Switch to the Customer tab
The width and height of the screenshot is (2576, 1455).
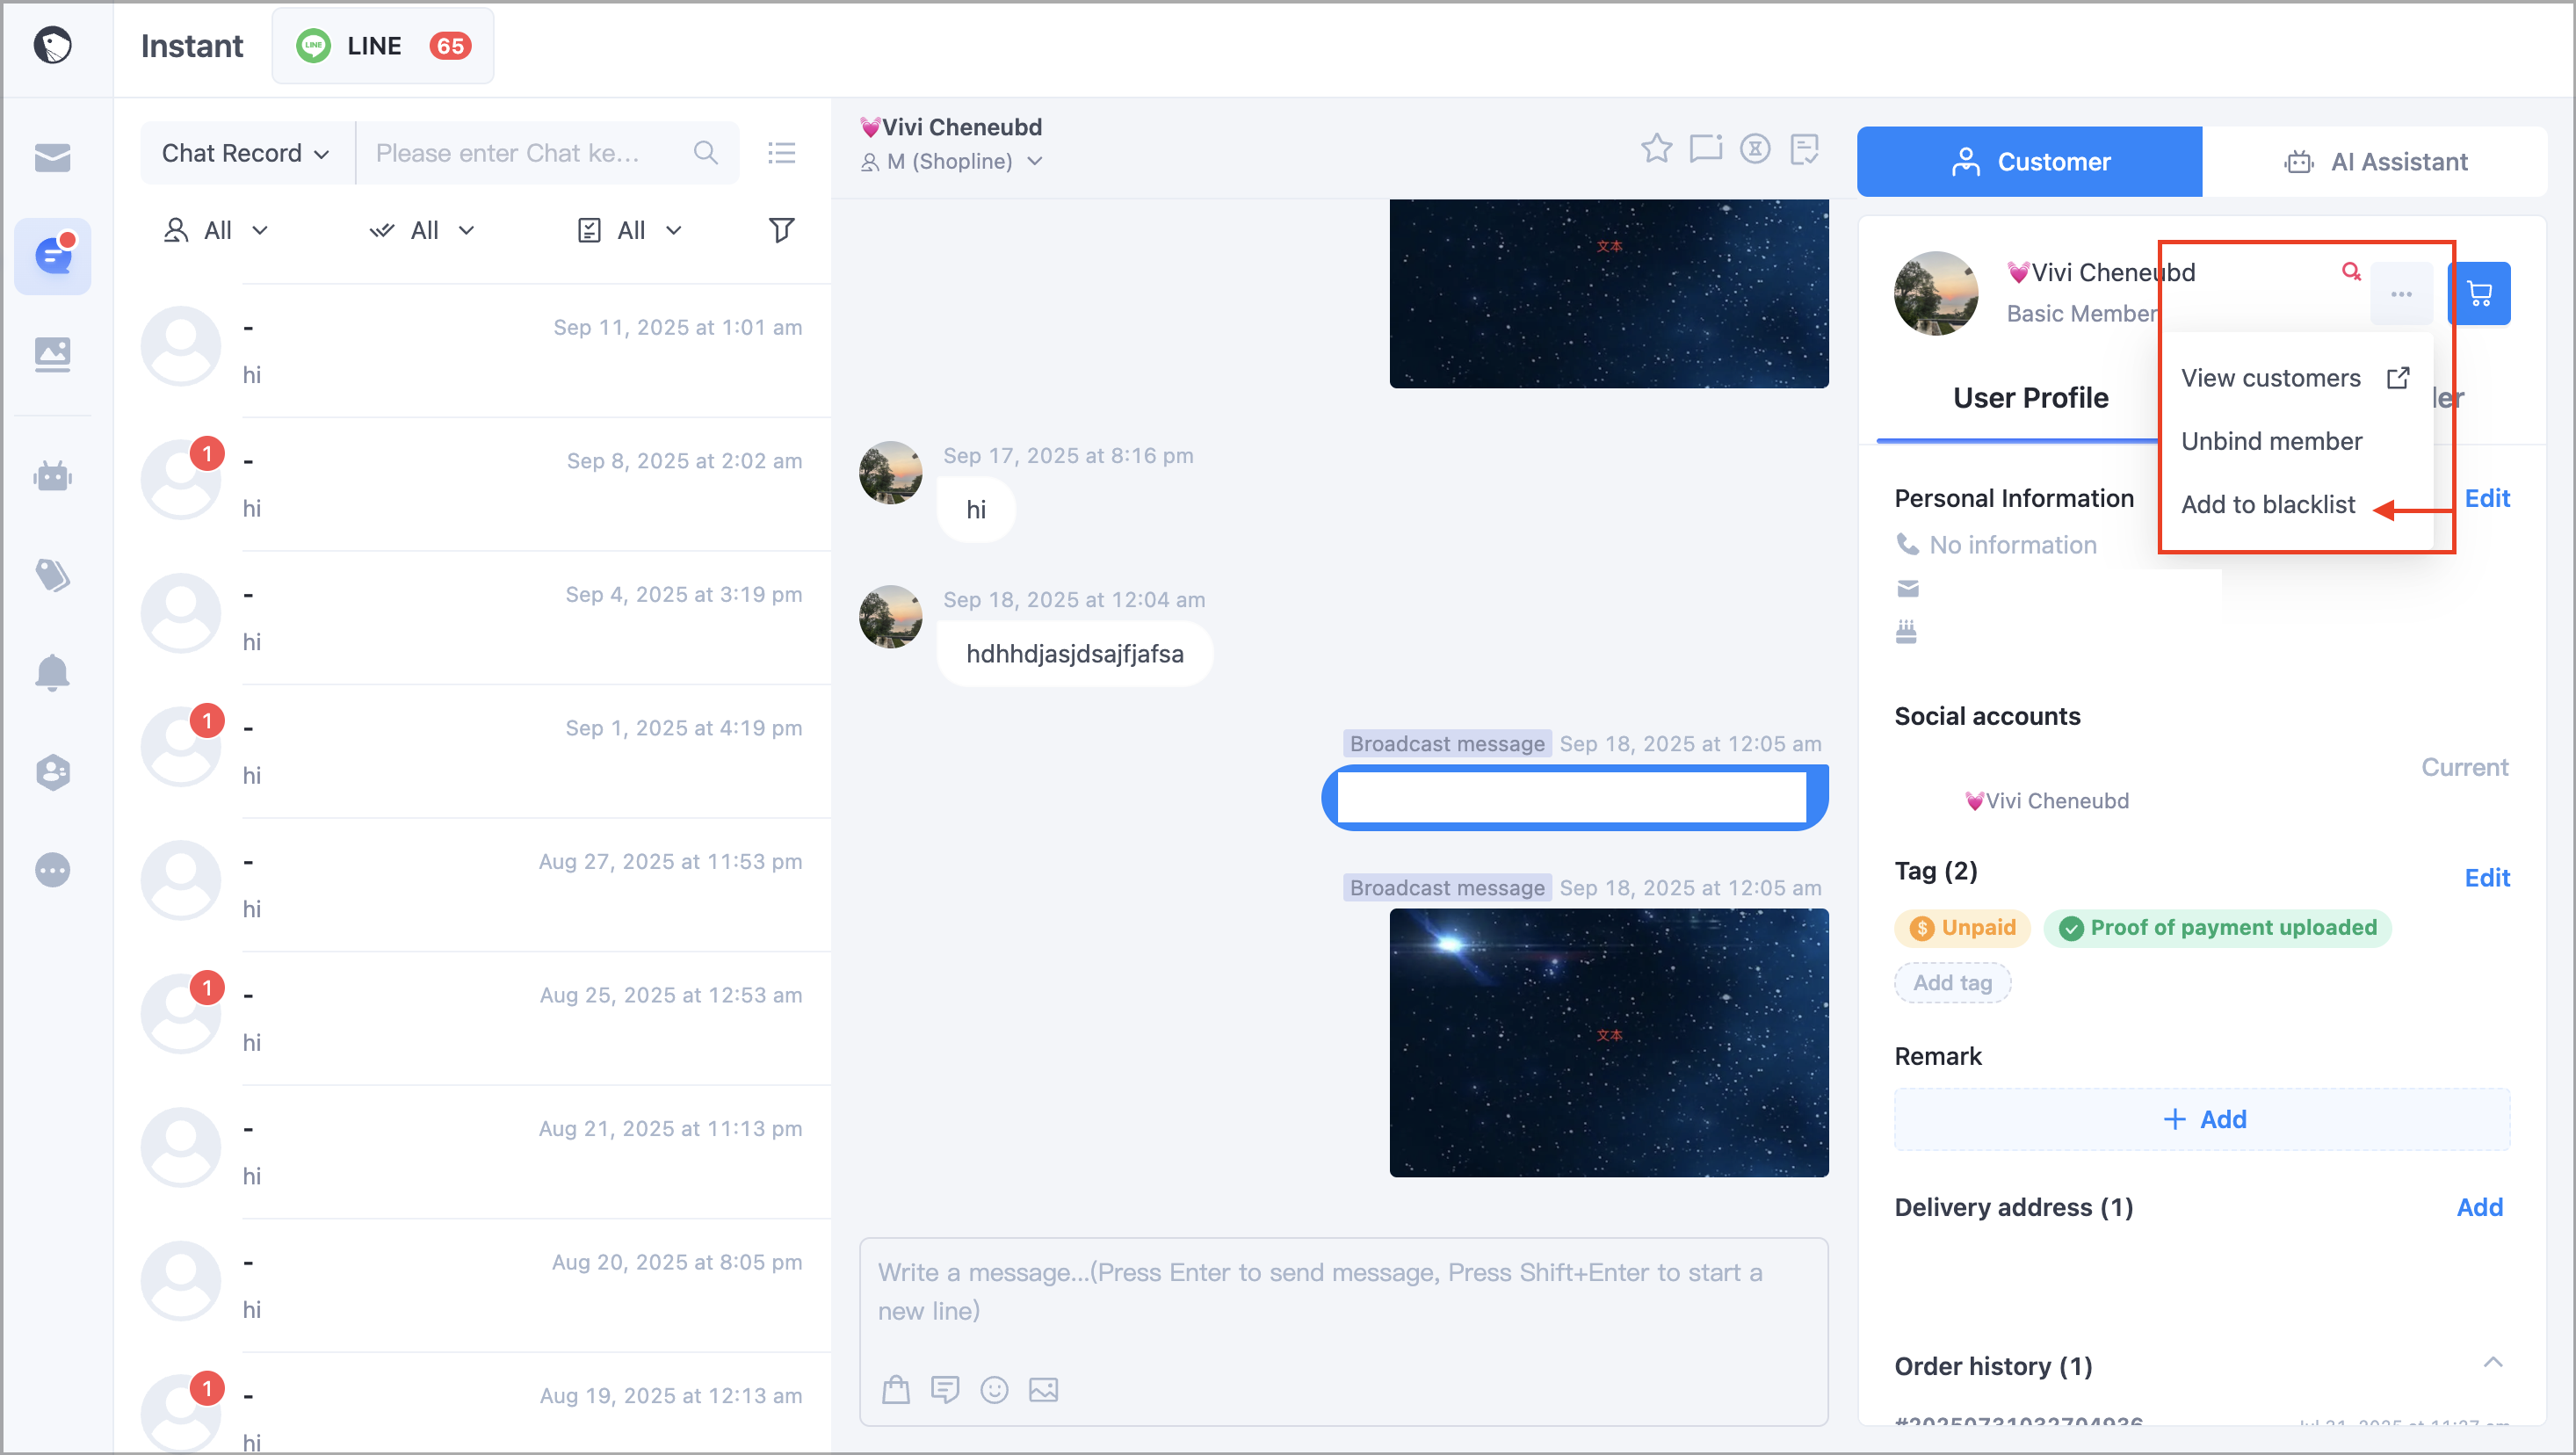[x=2029, y=161]
